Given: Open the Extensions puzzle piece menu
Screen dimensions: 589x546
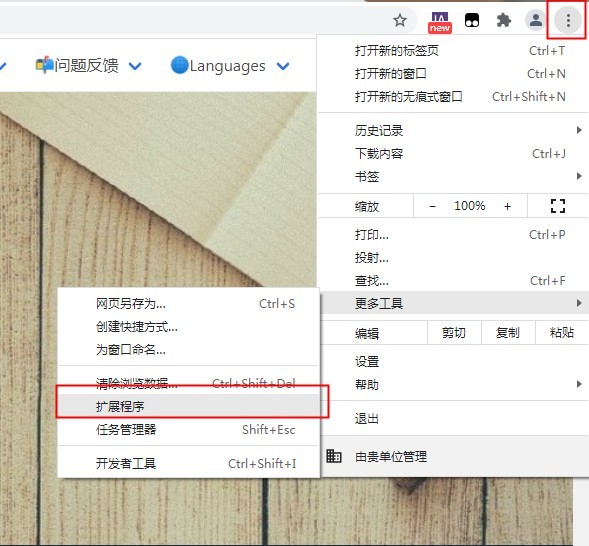Looking at the screenshot, I should tap(504, 20).
